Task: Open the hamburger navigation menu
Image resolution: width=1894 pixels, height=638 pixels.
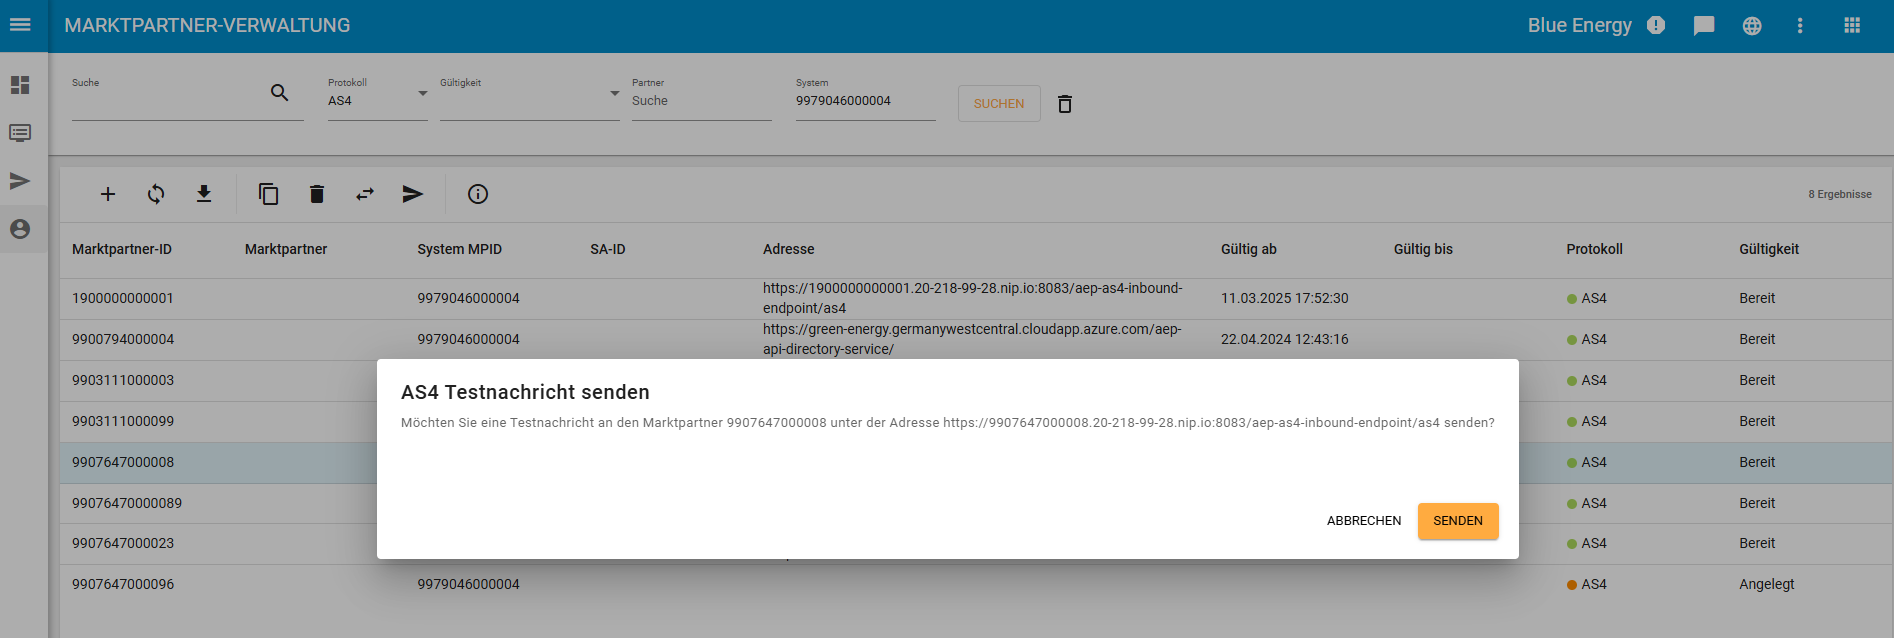Action: coord(20,25)
